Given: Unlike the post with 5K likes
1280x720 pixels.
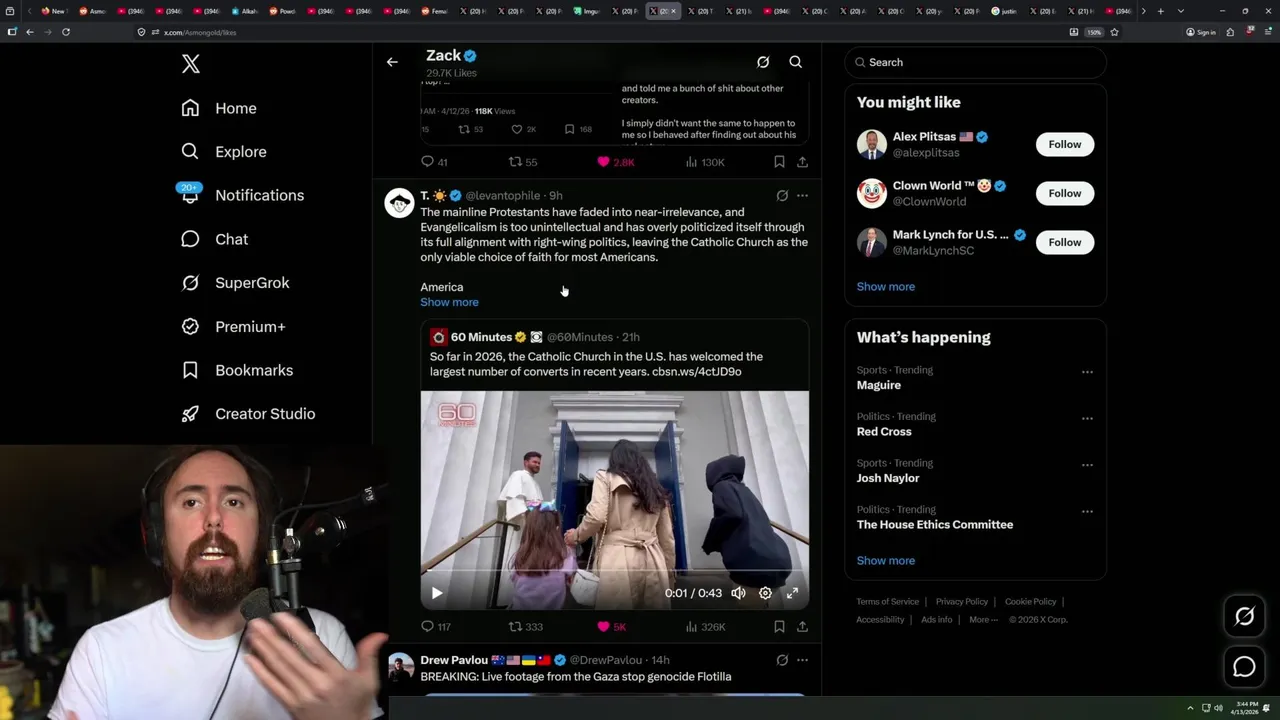Looking at the screenshot, I should pos(611,627).
